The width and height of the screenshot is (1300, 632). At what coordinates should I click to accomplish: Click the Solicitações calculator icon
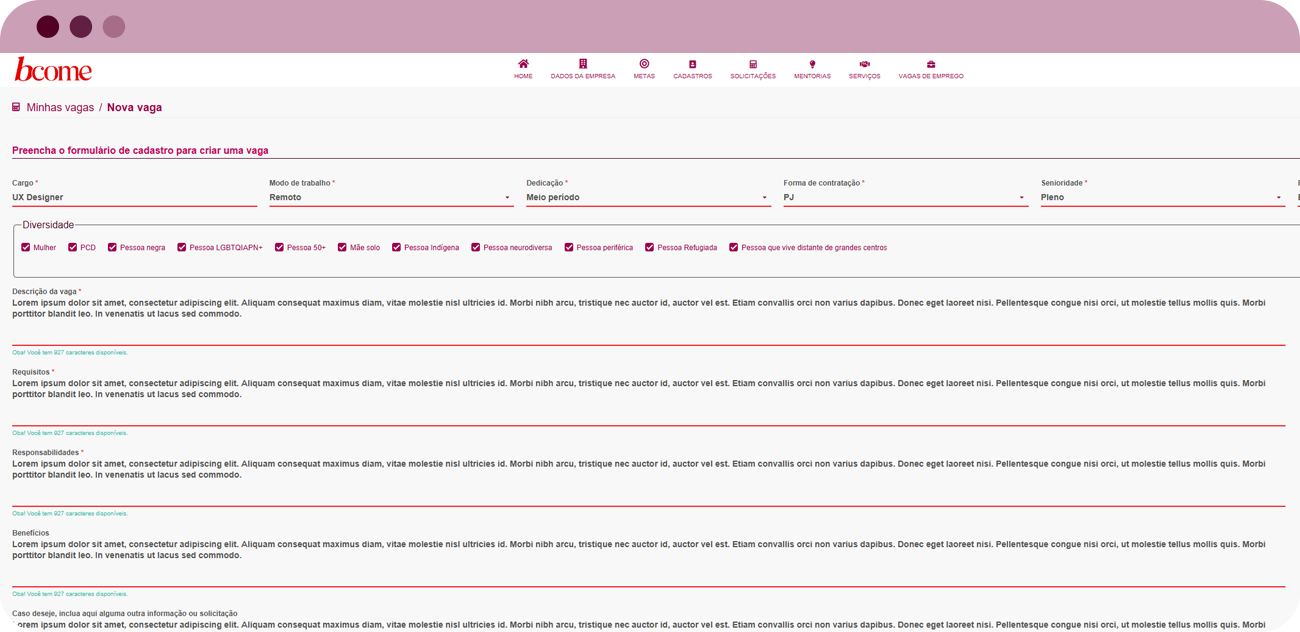pyautogui.click(x=753, y=64)
